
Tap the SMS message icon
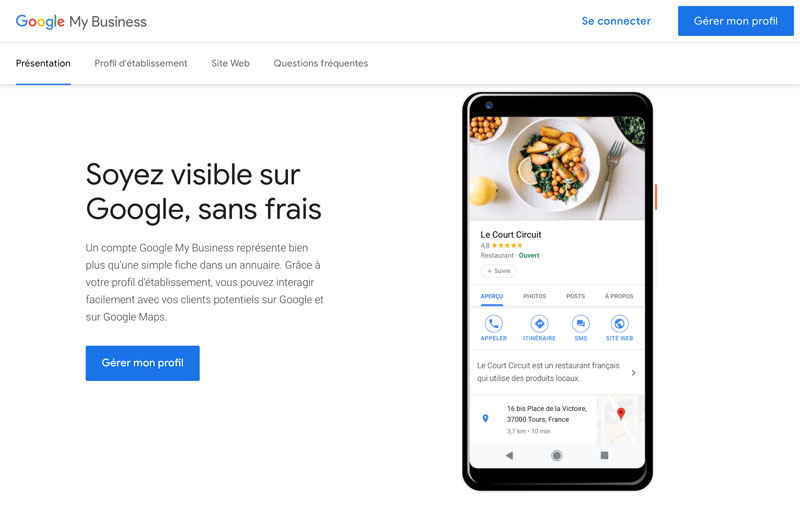tap(581, 323)
